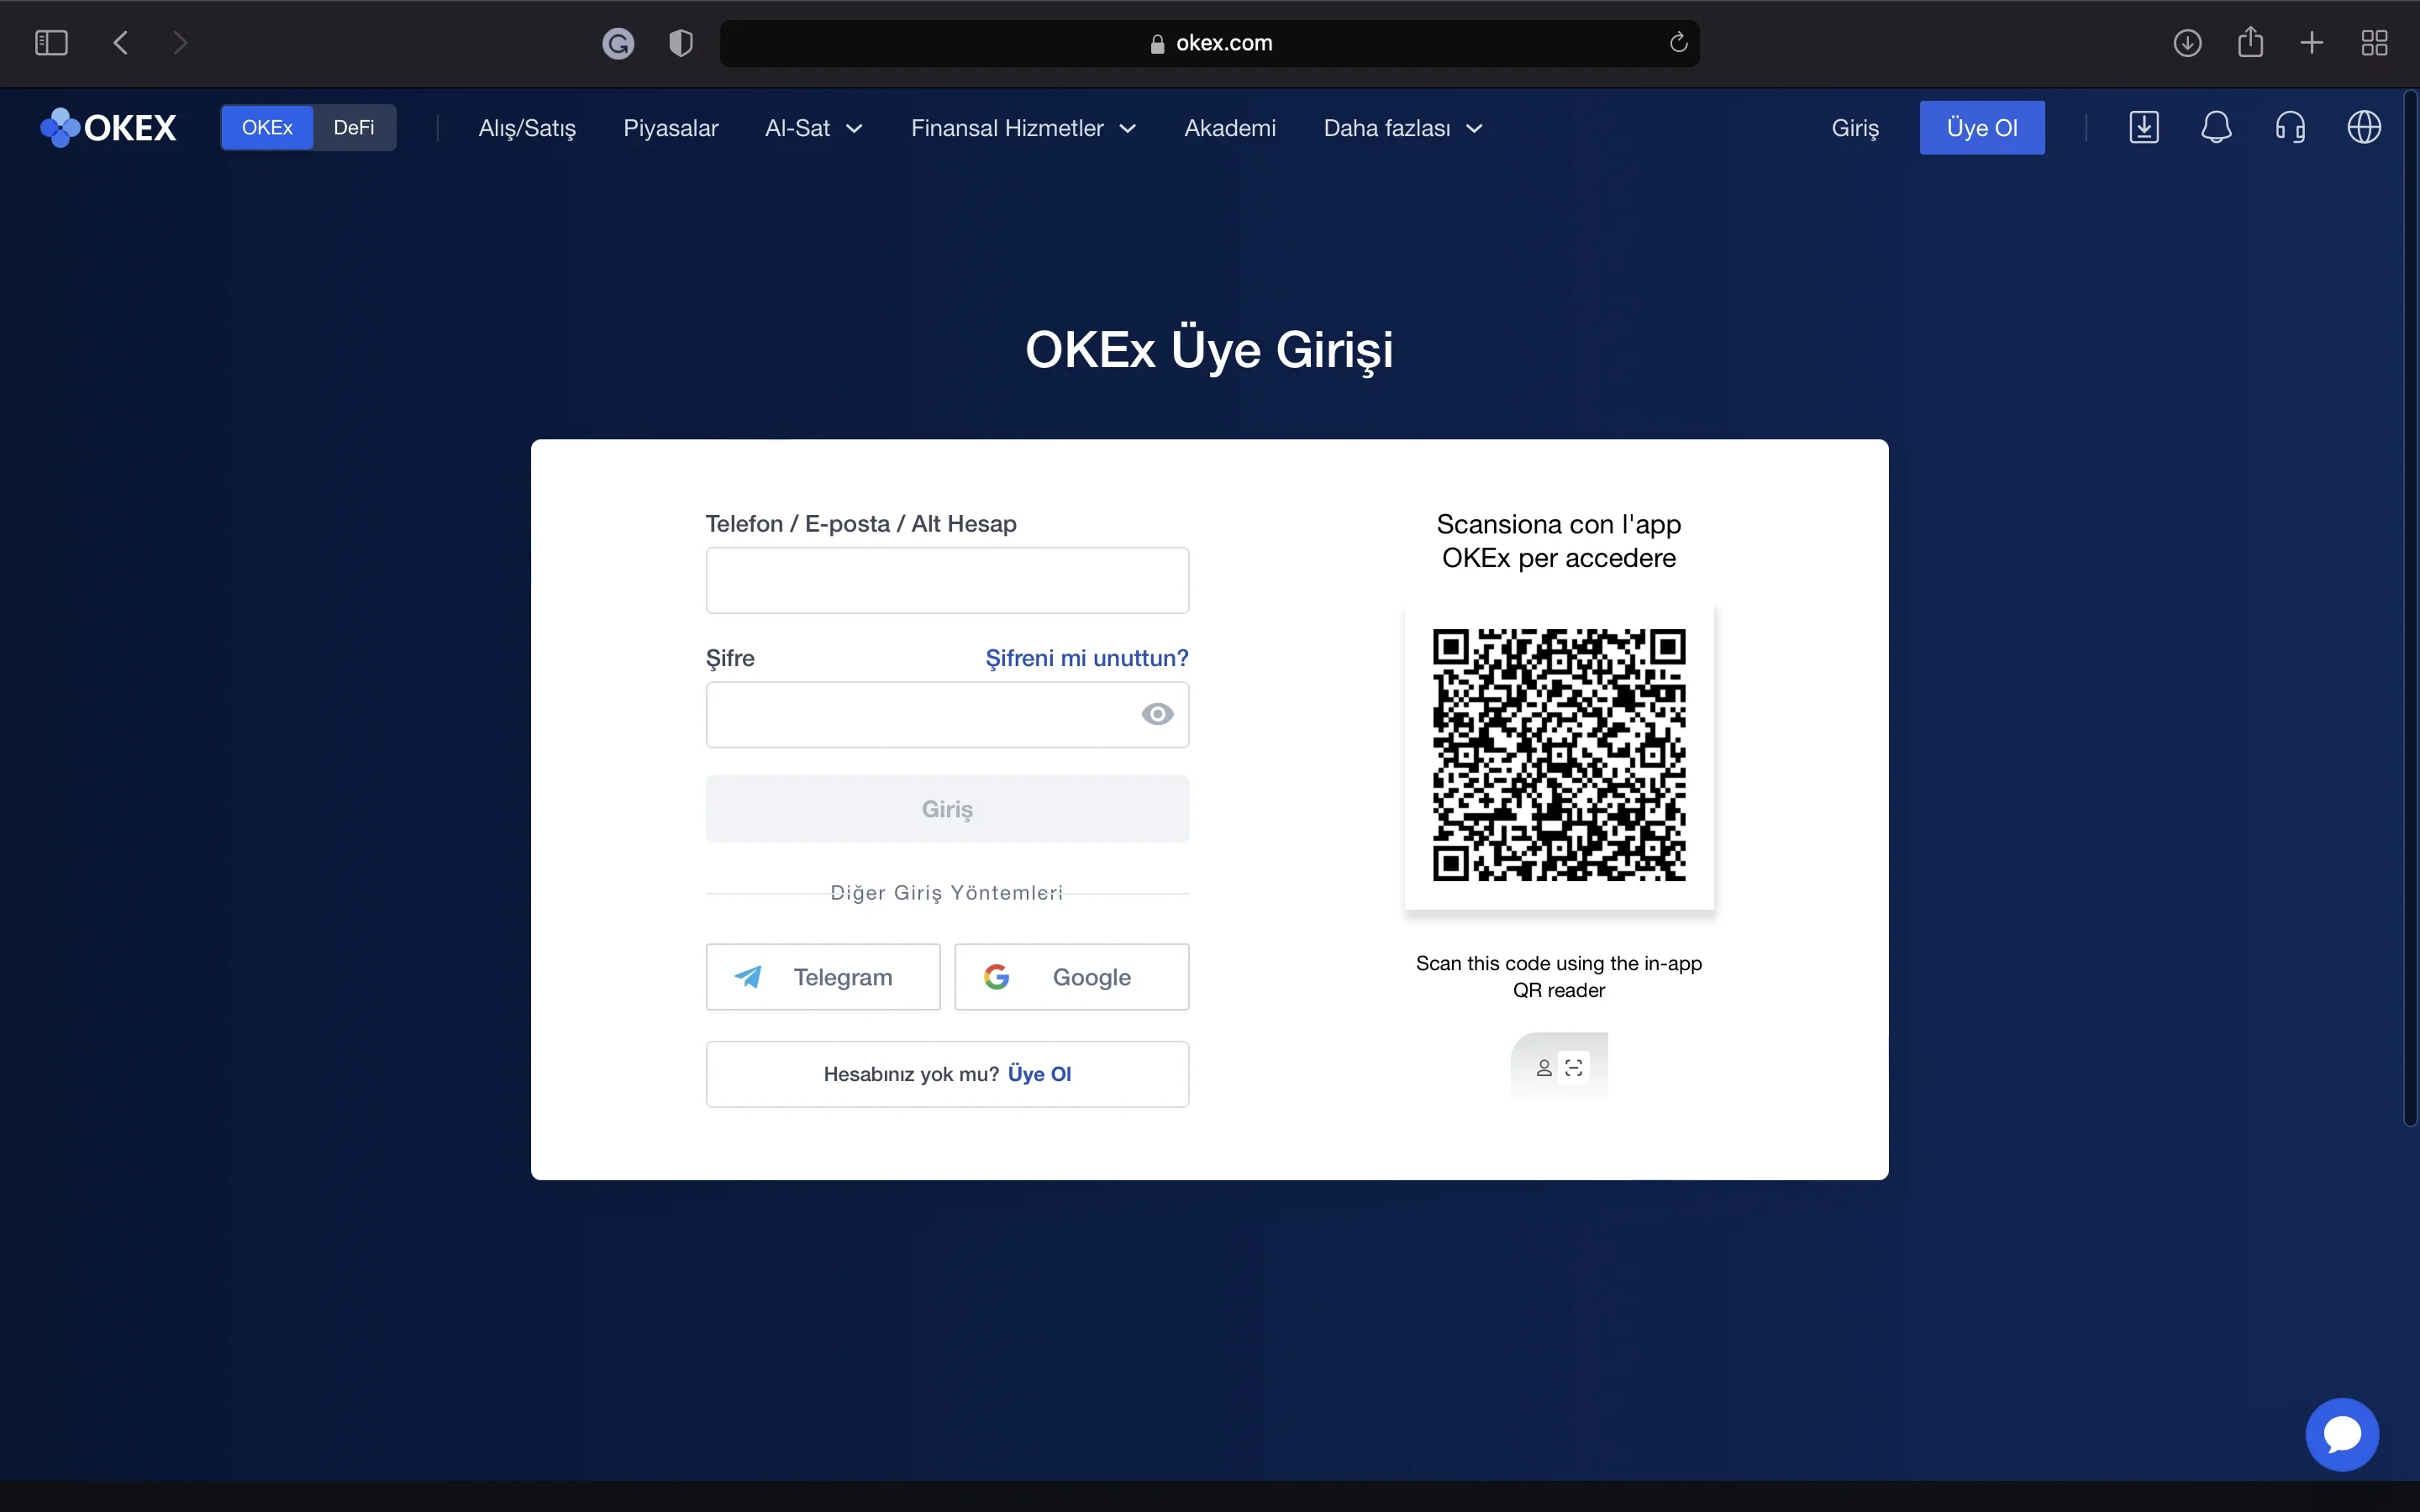
Task: Focus the Telefon / E-posta / Alt Hesap field
Action: pos(947,580)
